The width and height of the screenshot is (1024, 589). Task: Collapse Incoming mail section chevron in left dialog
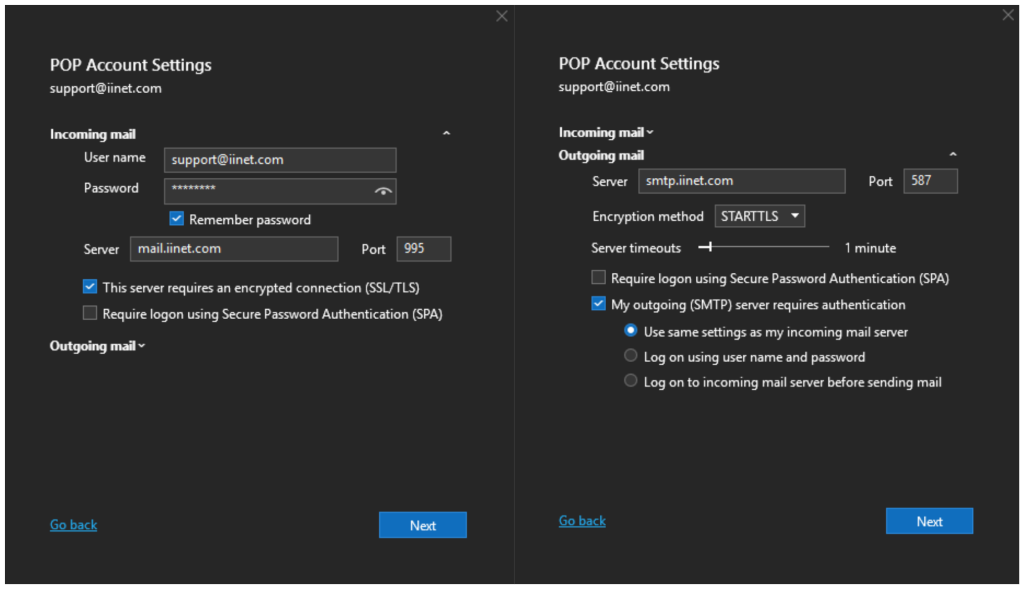pyautogui.click(x=446, y=133)
